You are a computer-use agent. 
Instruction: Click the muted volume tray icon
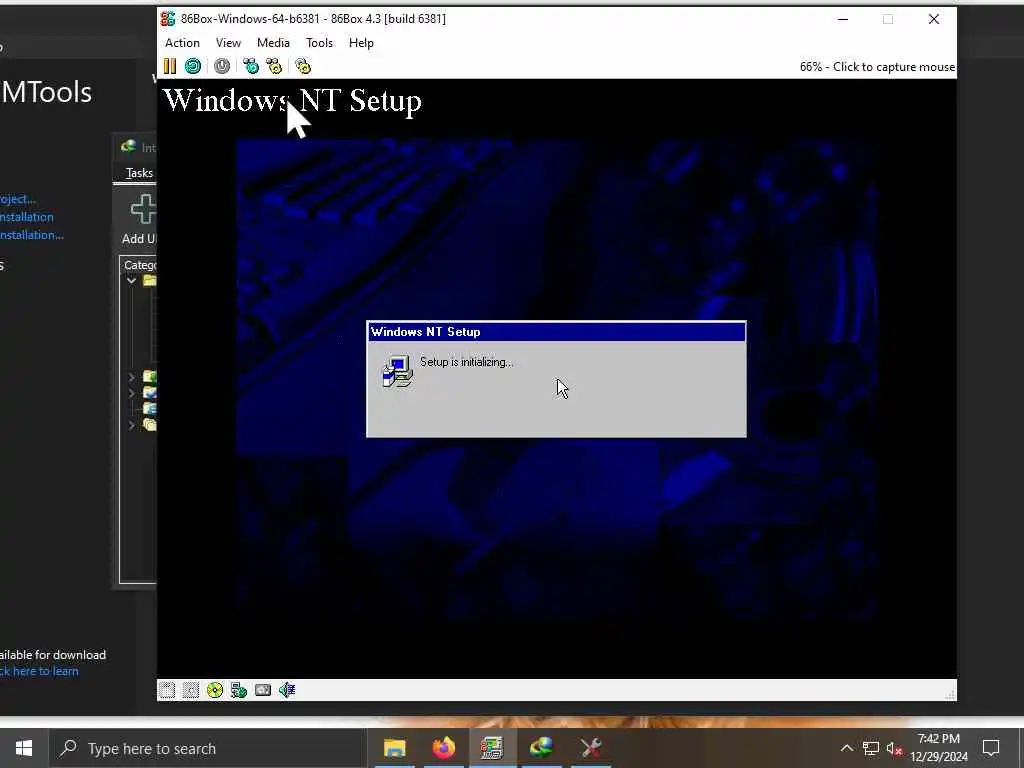[894, 748]
